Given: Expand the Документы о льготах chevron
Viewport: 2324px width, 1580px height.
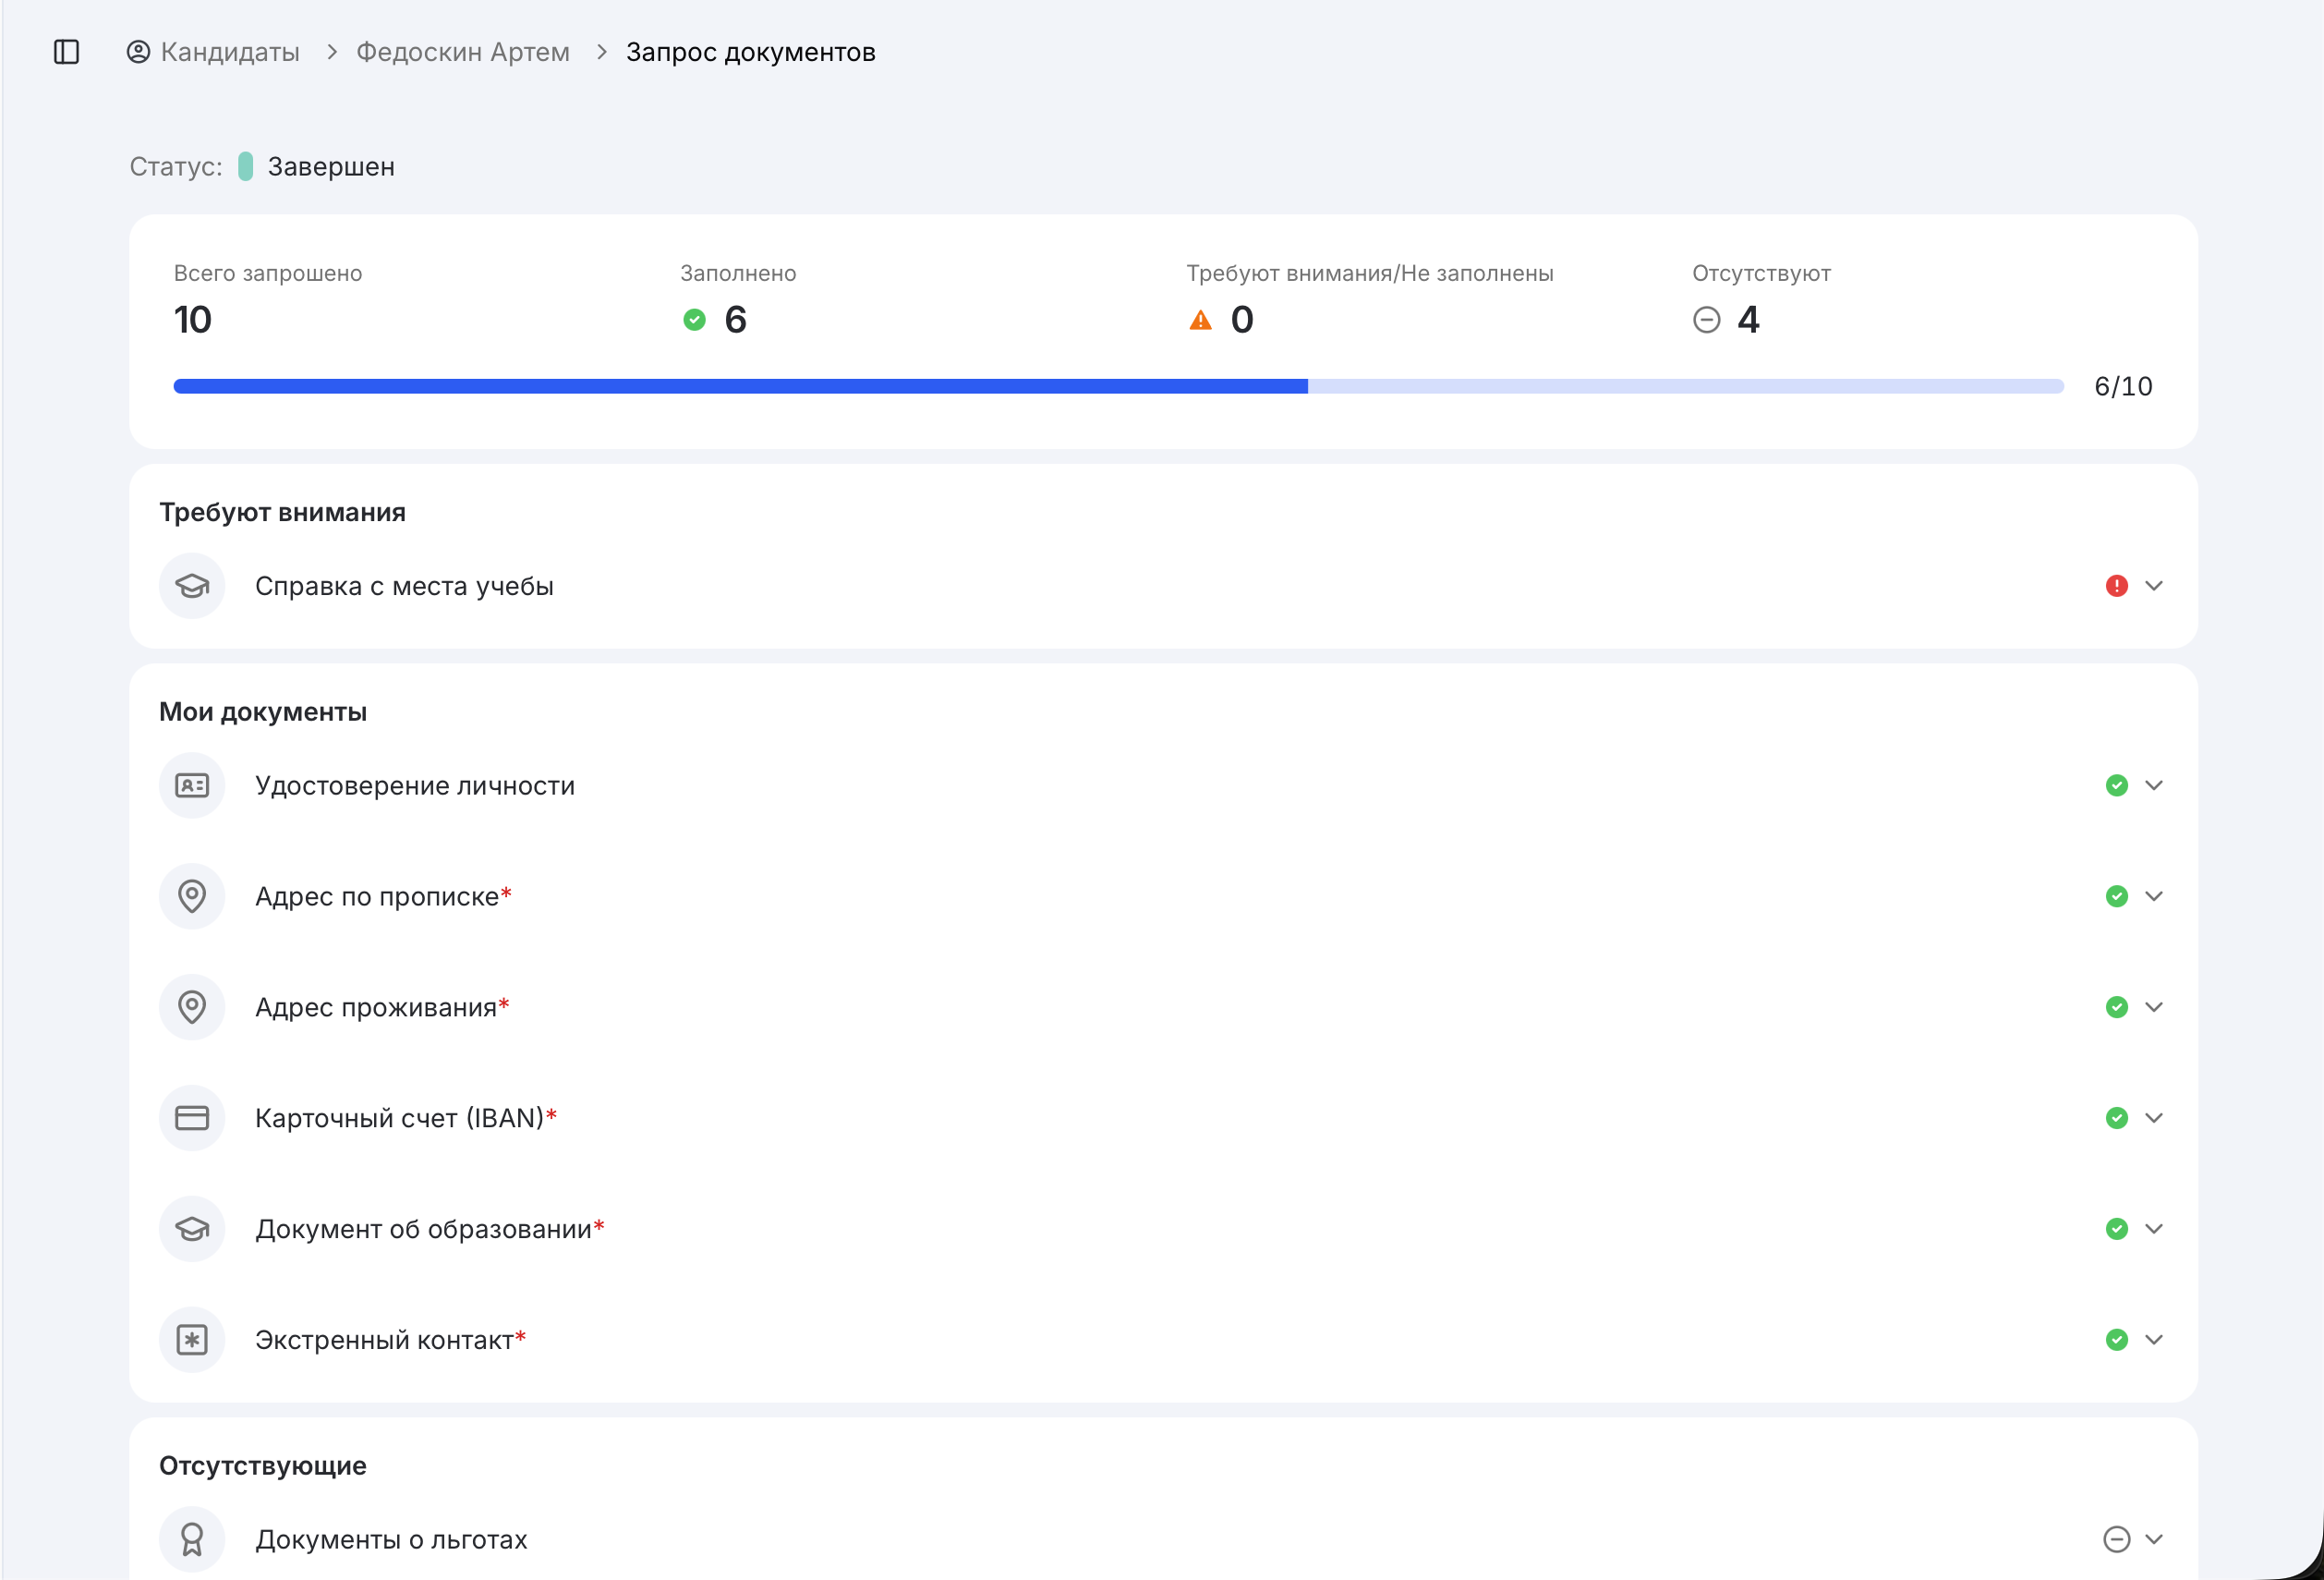Looking at the screenshot, I should 2154,1540.
